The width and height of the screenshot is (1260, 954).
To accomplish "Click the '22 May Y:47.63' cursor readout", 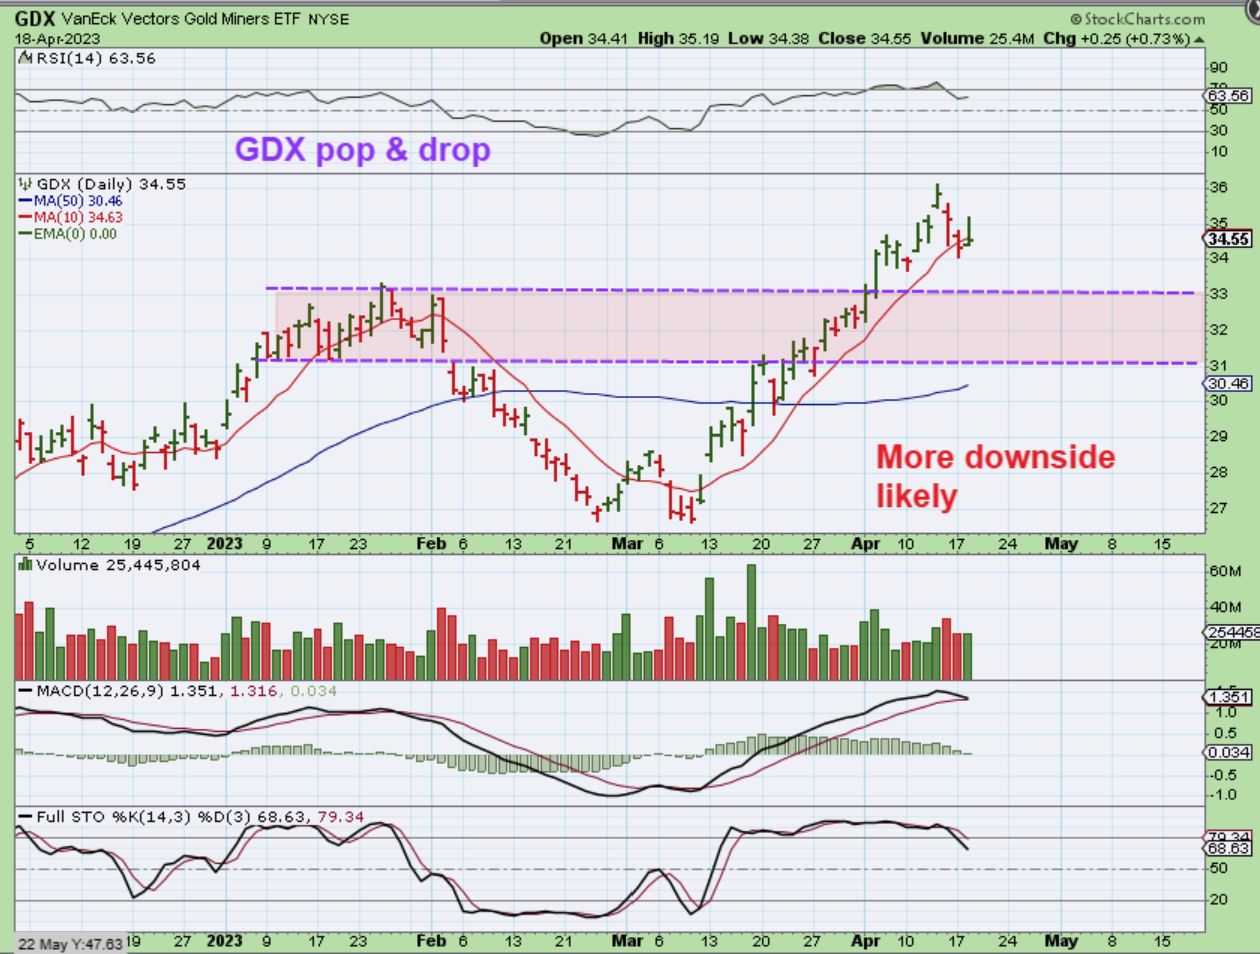I will tap(70, 943).
